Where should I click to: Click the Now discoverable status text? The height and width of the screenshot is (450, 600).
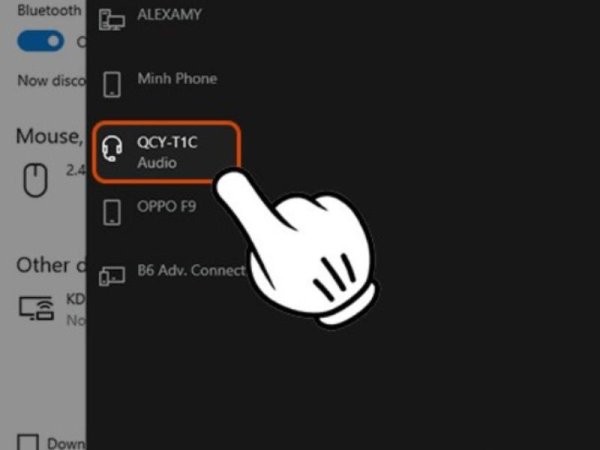51,81
